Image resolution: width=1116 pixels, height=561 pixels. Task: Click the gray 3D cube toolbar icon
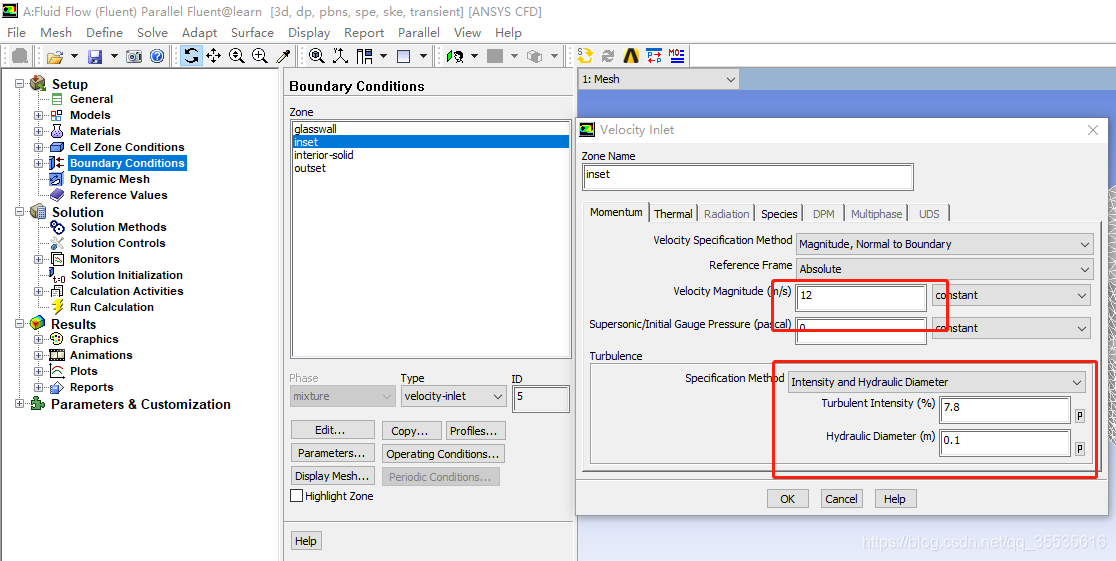tap(535, 56)
